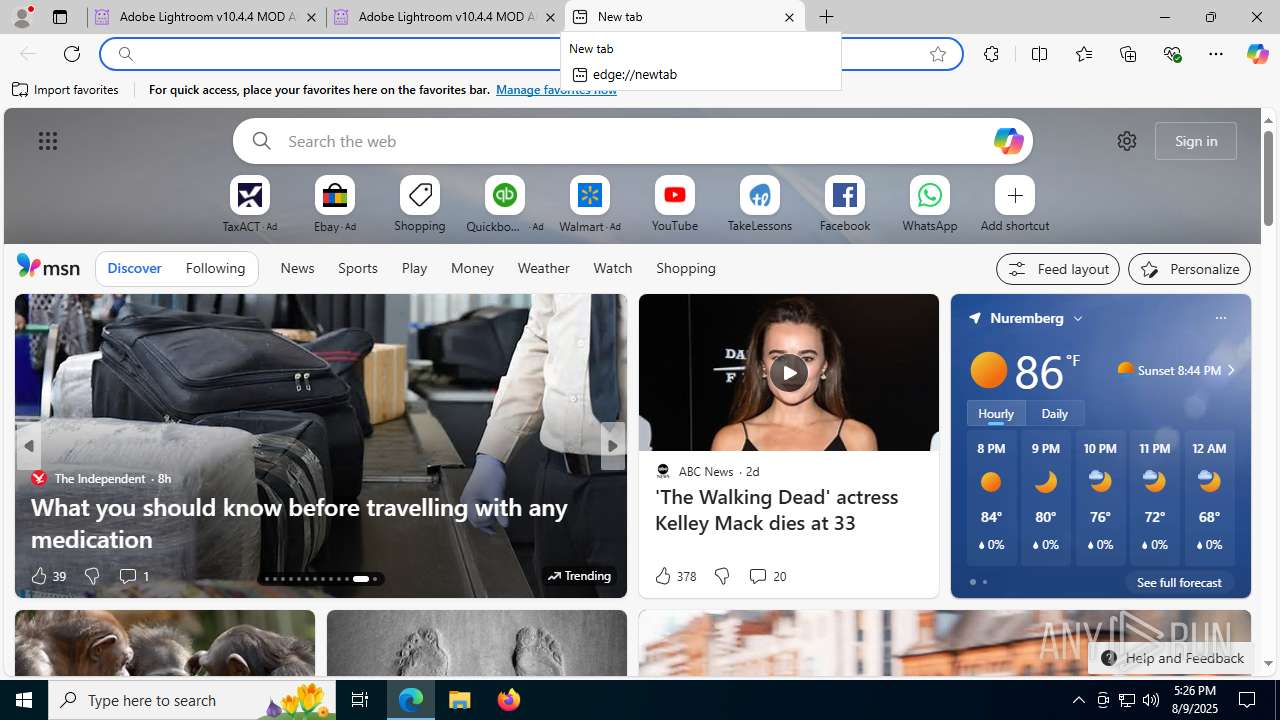Open the Facebook shortcut
1280x720 pixels.
845,204
